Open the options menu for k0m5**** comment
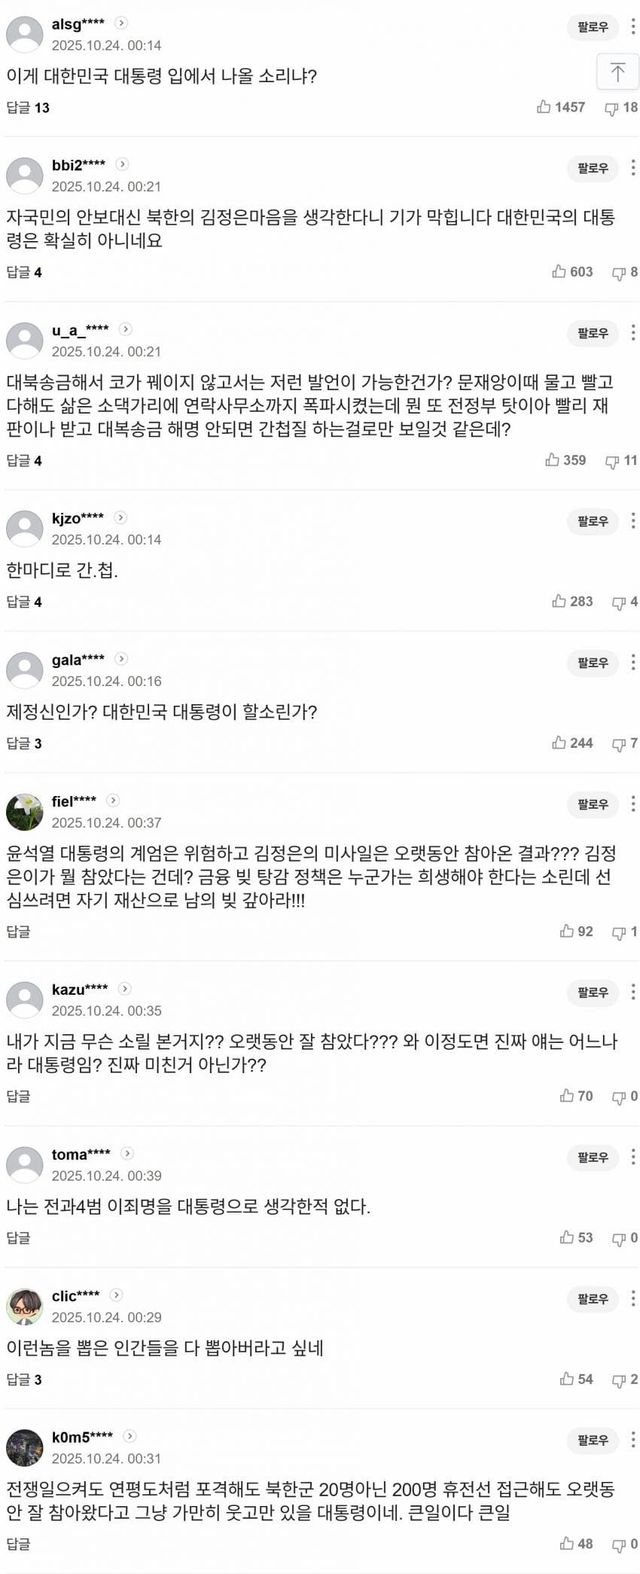 [633, 1440]
